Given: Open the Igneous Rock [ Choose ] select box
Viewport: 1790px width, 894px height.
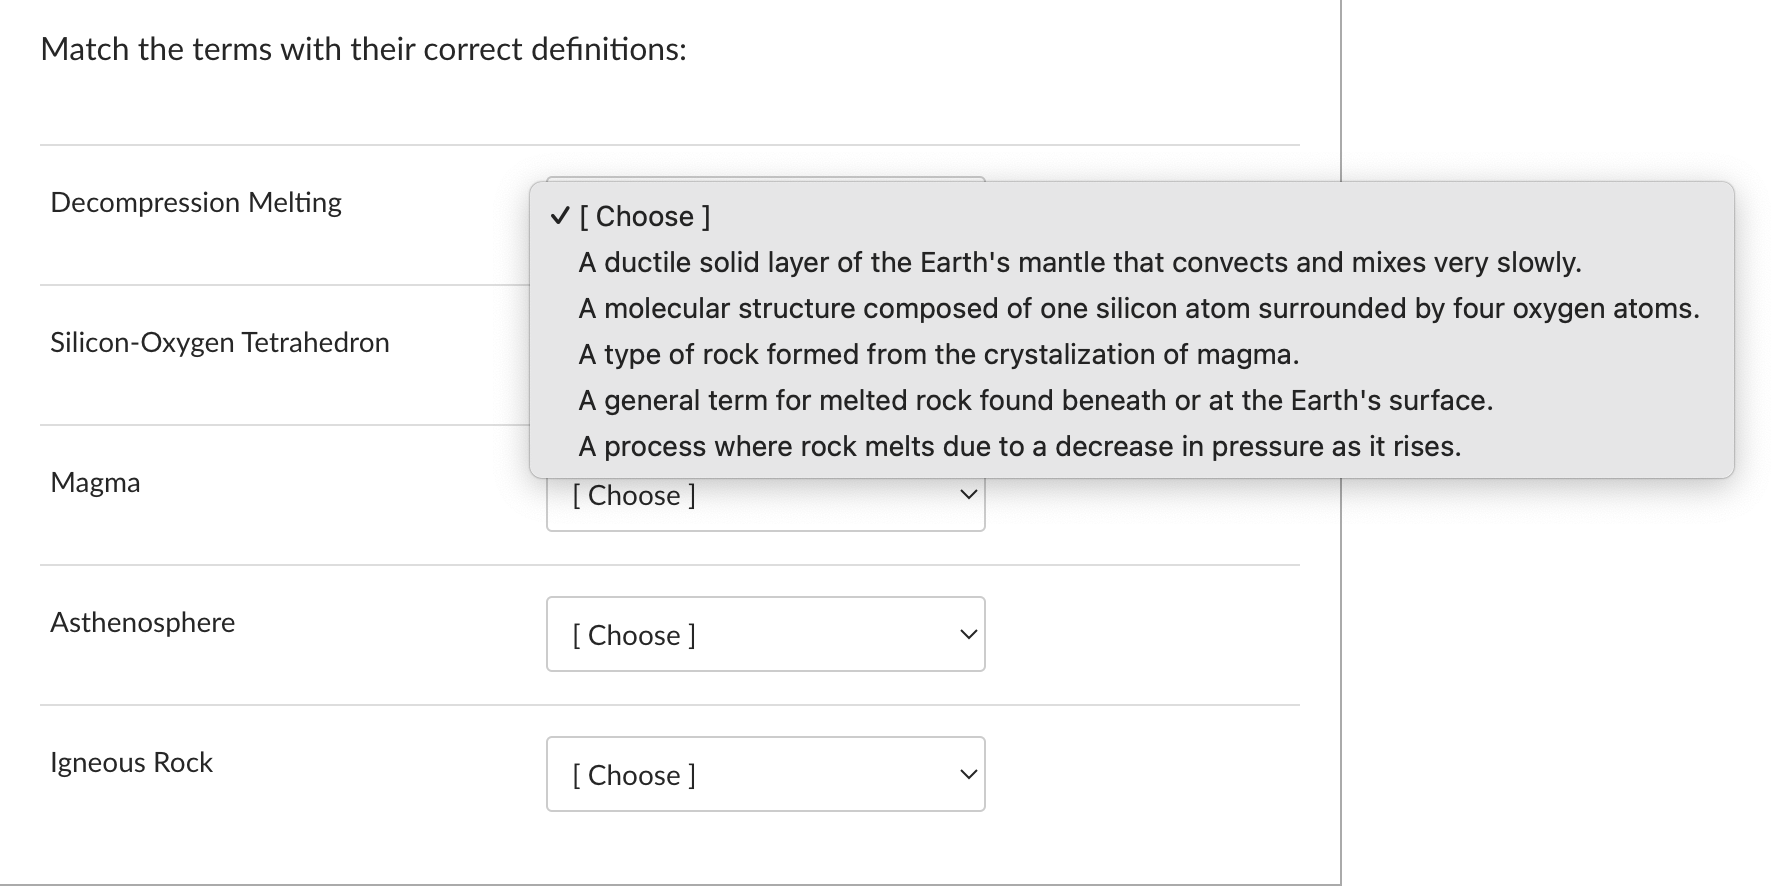Looking at the screenshot, I should [x=764, y=775].
